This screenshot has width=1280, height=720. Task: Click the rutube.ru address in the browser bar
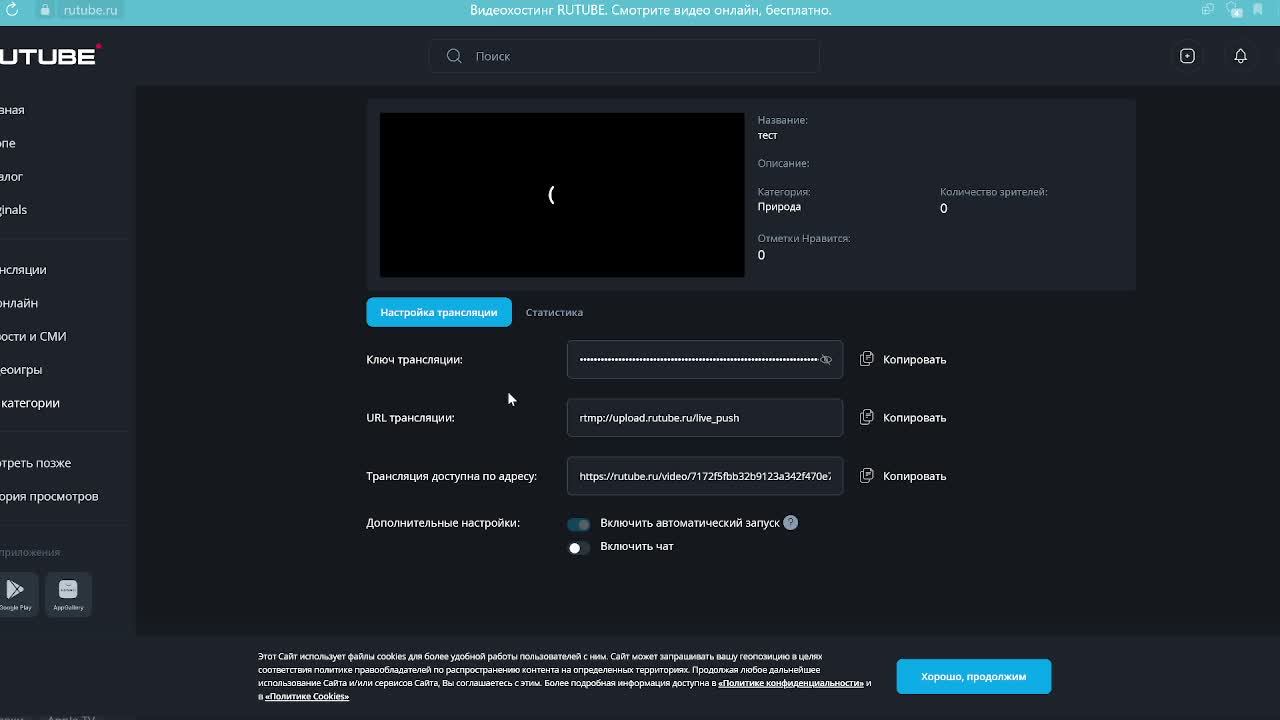click(x=90, y=10)
